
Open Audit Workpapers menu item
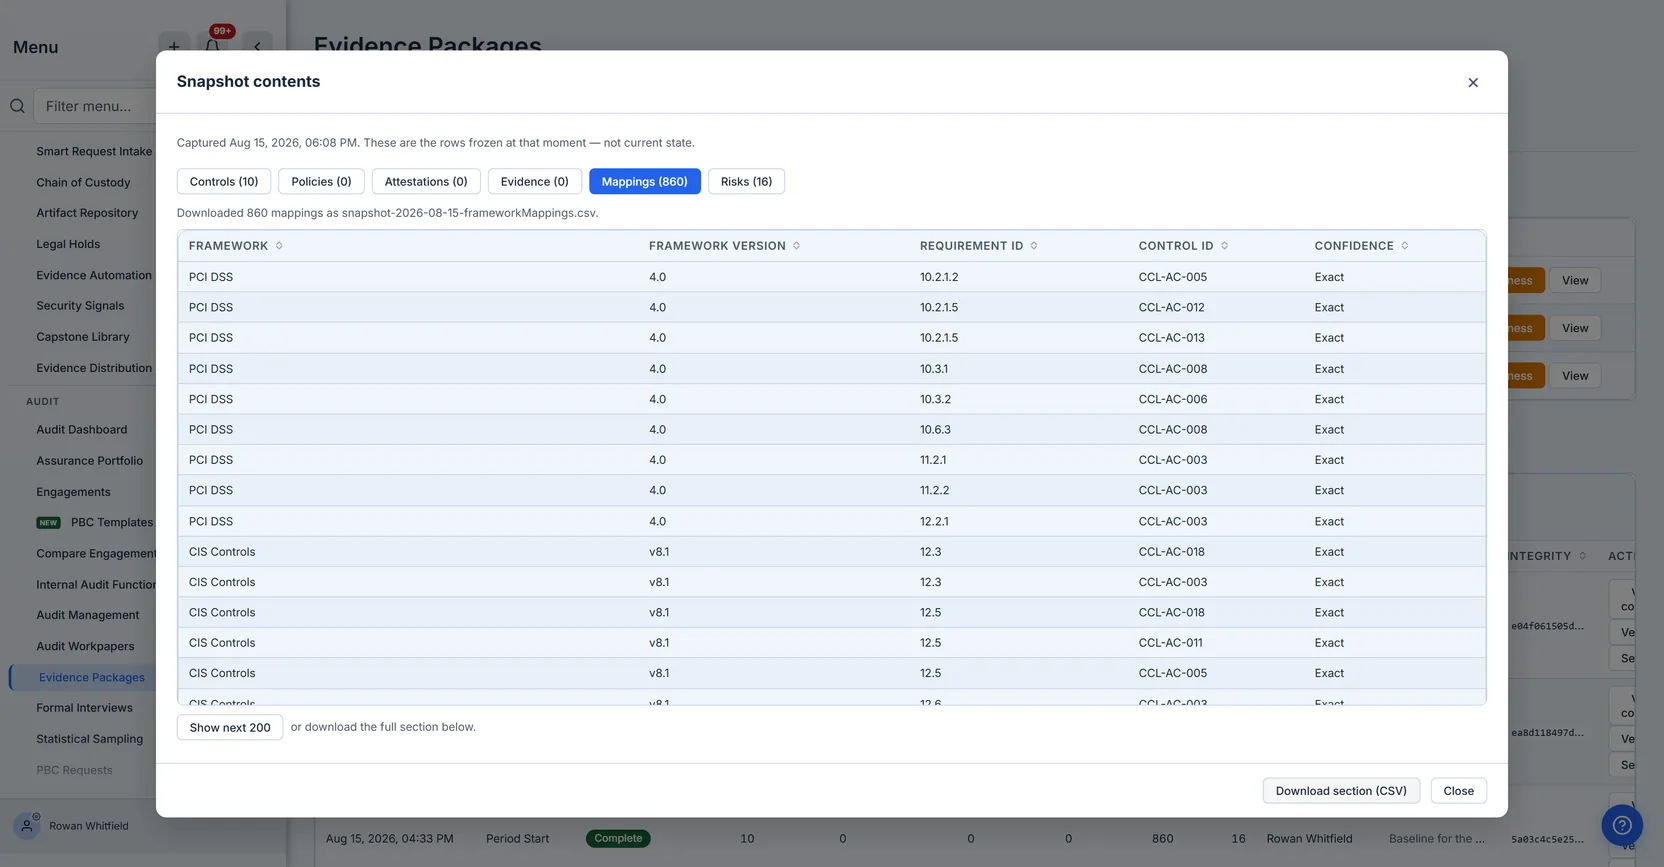(85, 646)
